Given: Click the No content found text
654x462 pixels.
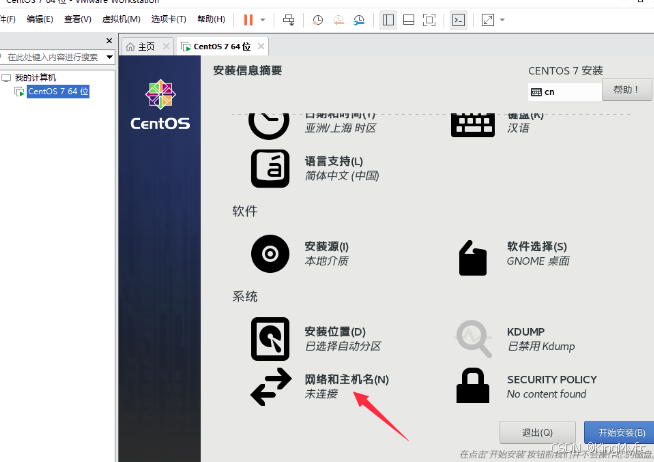Looking at the screenshot, I should (x=546, y=394).
